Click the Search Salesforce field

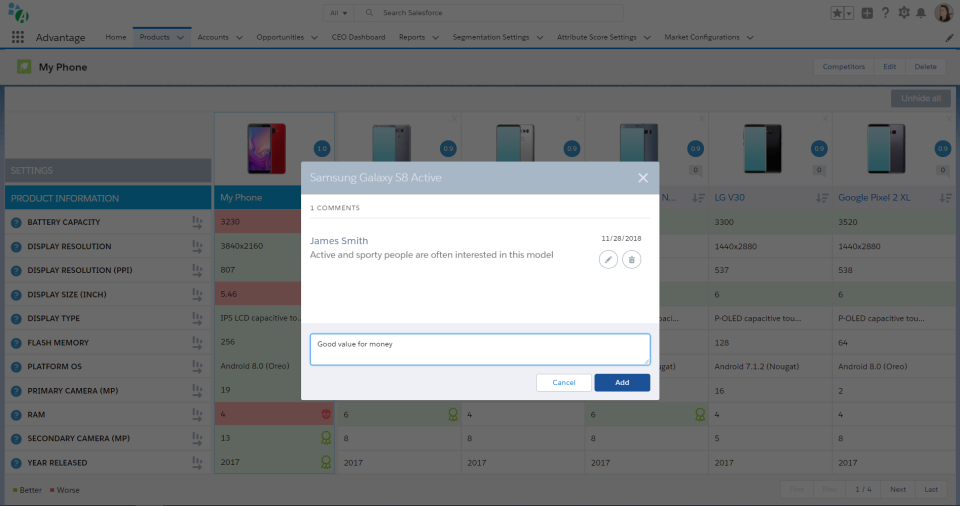pyautogui.click(x=490, y=13)
